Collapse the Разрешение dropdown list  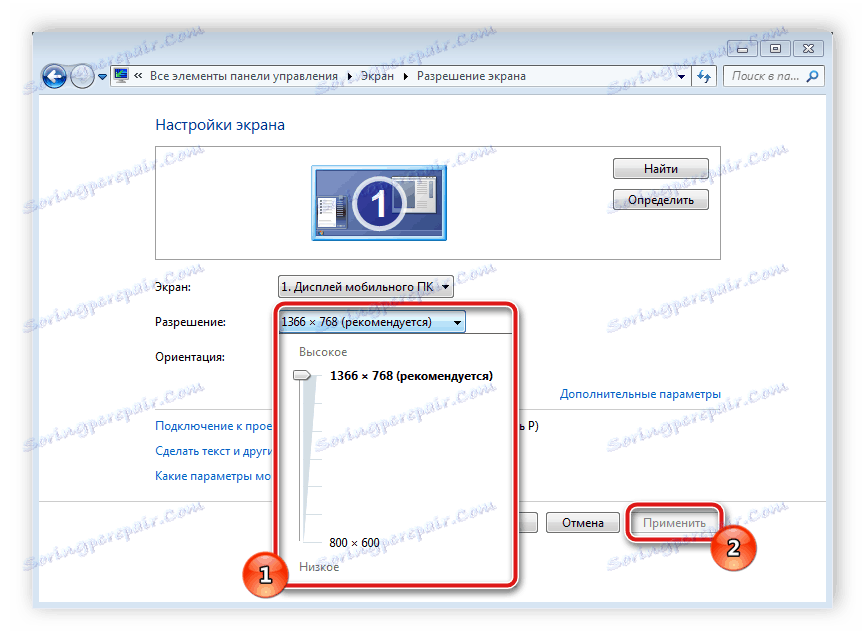(457, 322)
